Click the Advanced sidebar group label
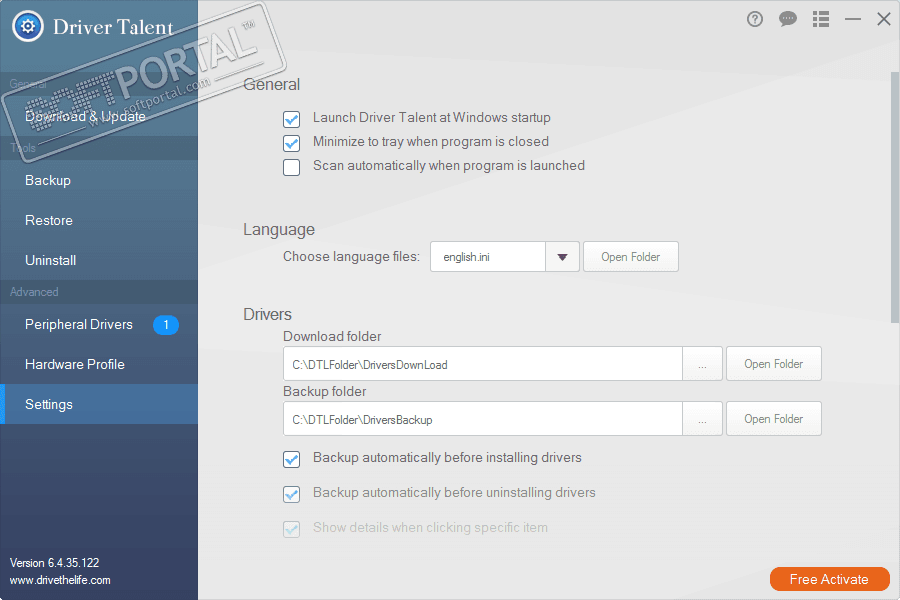This screenshot has width=900, height=600. click(x=34, y=292)
